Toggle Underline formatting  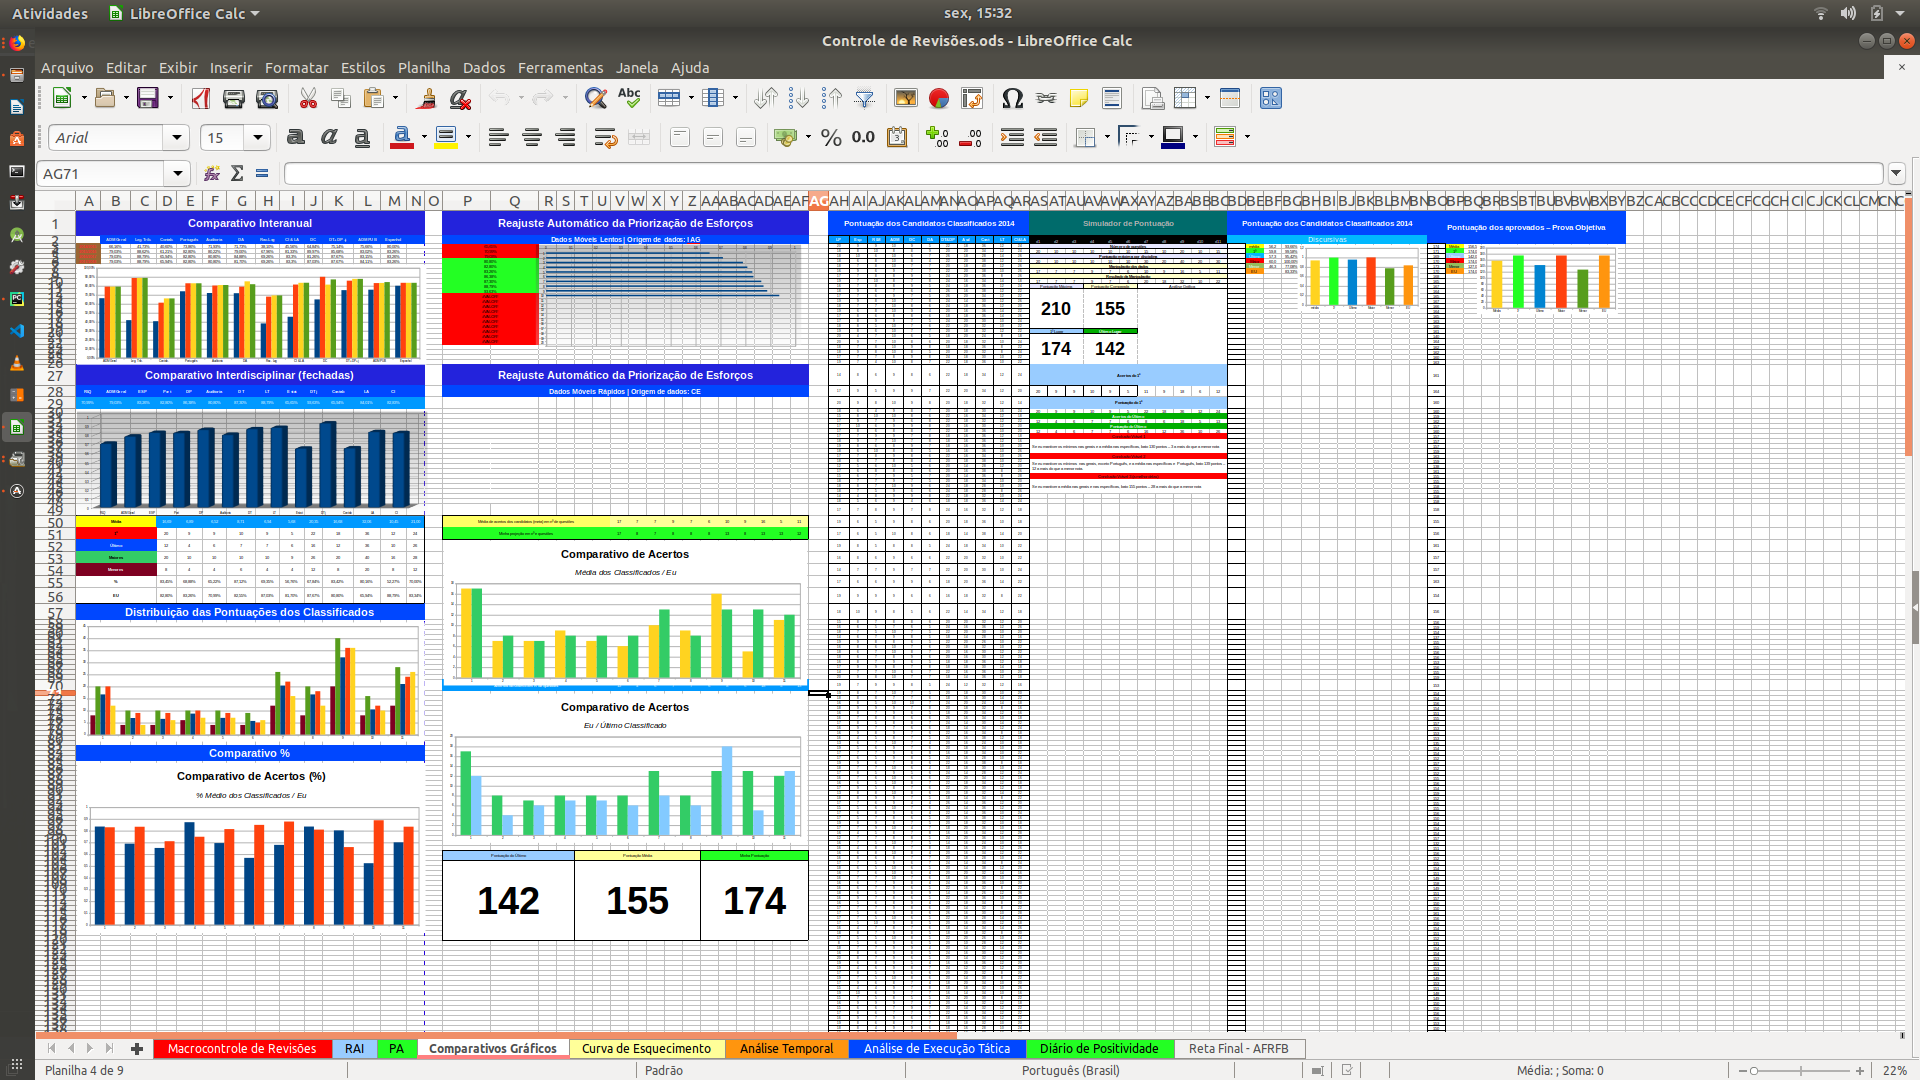(362, 137)
